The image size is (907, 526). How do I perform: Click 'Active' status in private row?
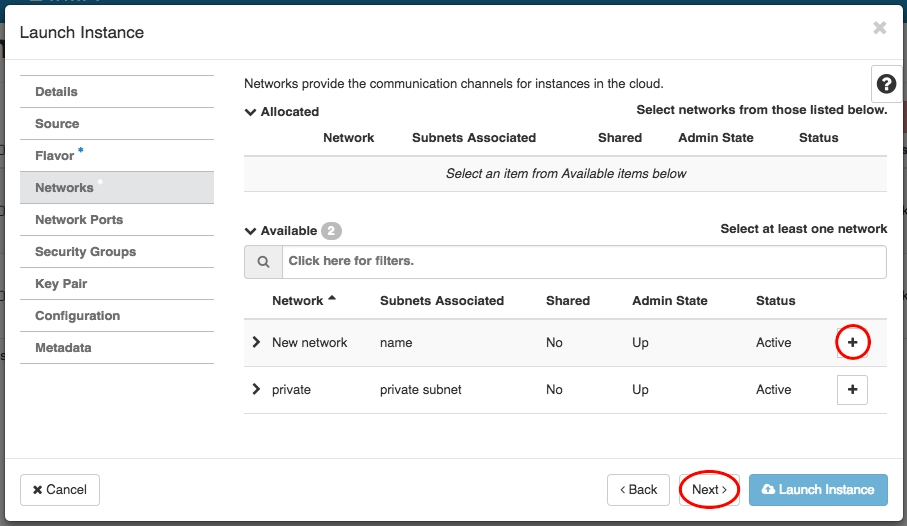(x=773, y=389)
